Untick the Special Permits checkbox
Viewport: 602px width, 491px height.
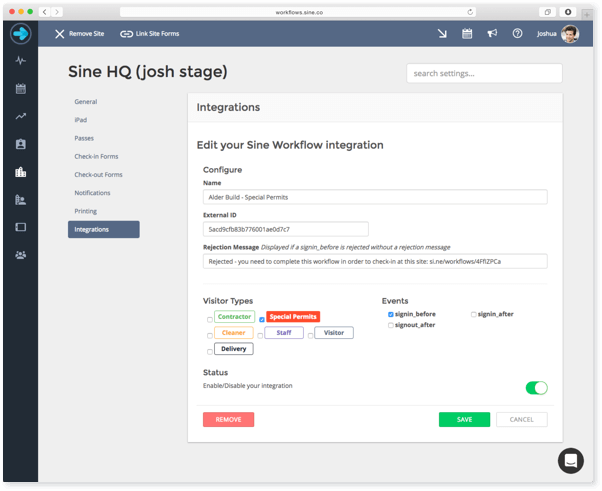click(x=262, y=319)
